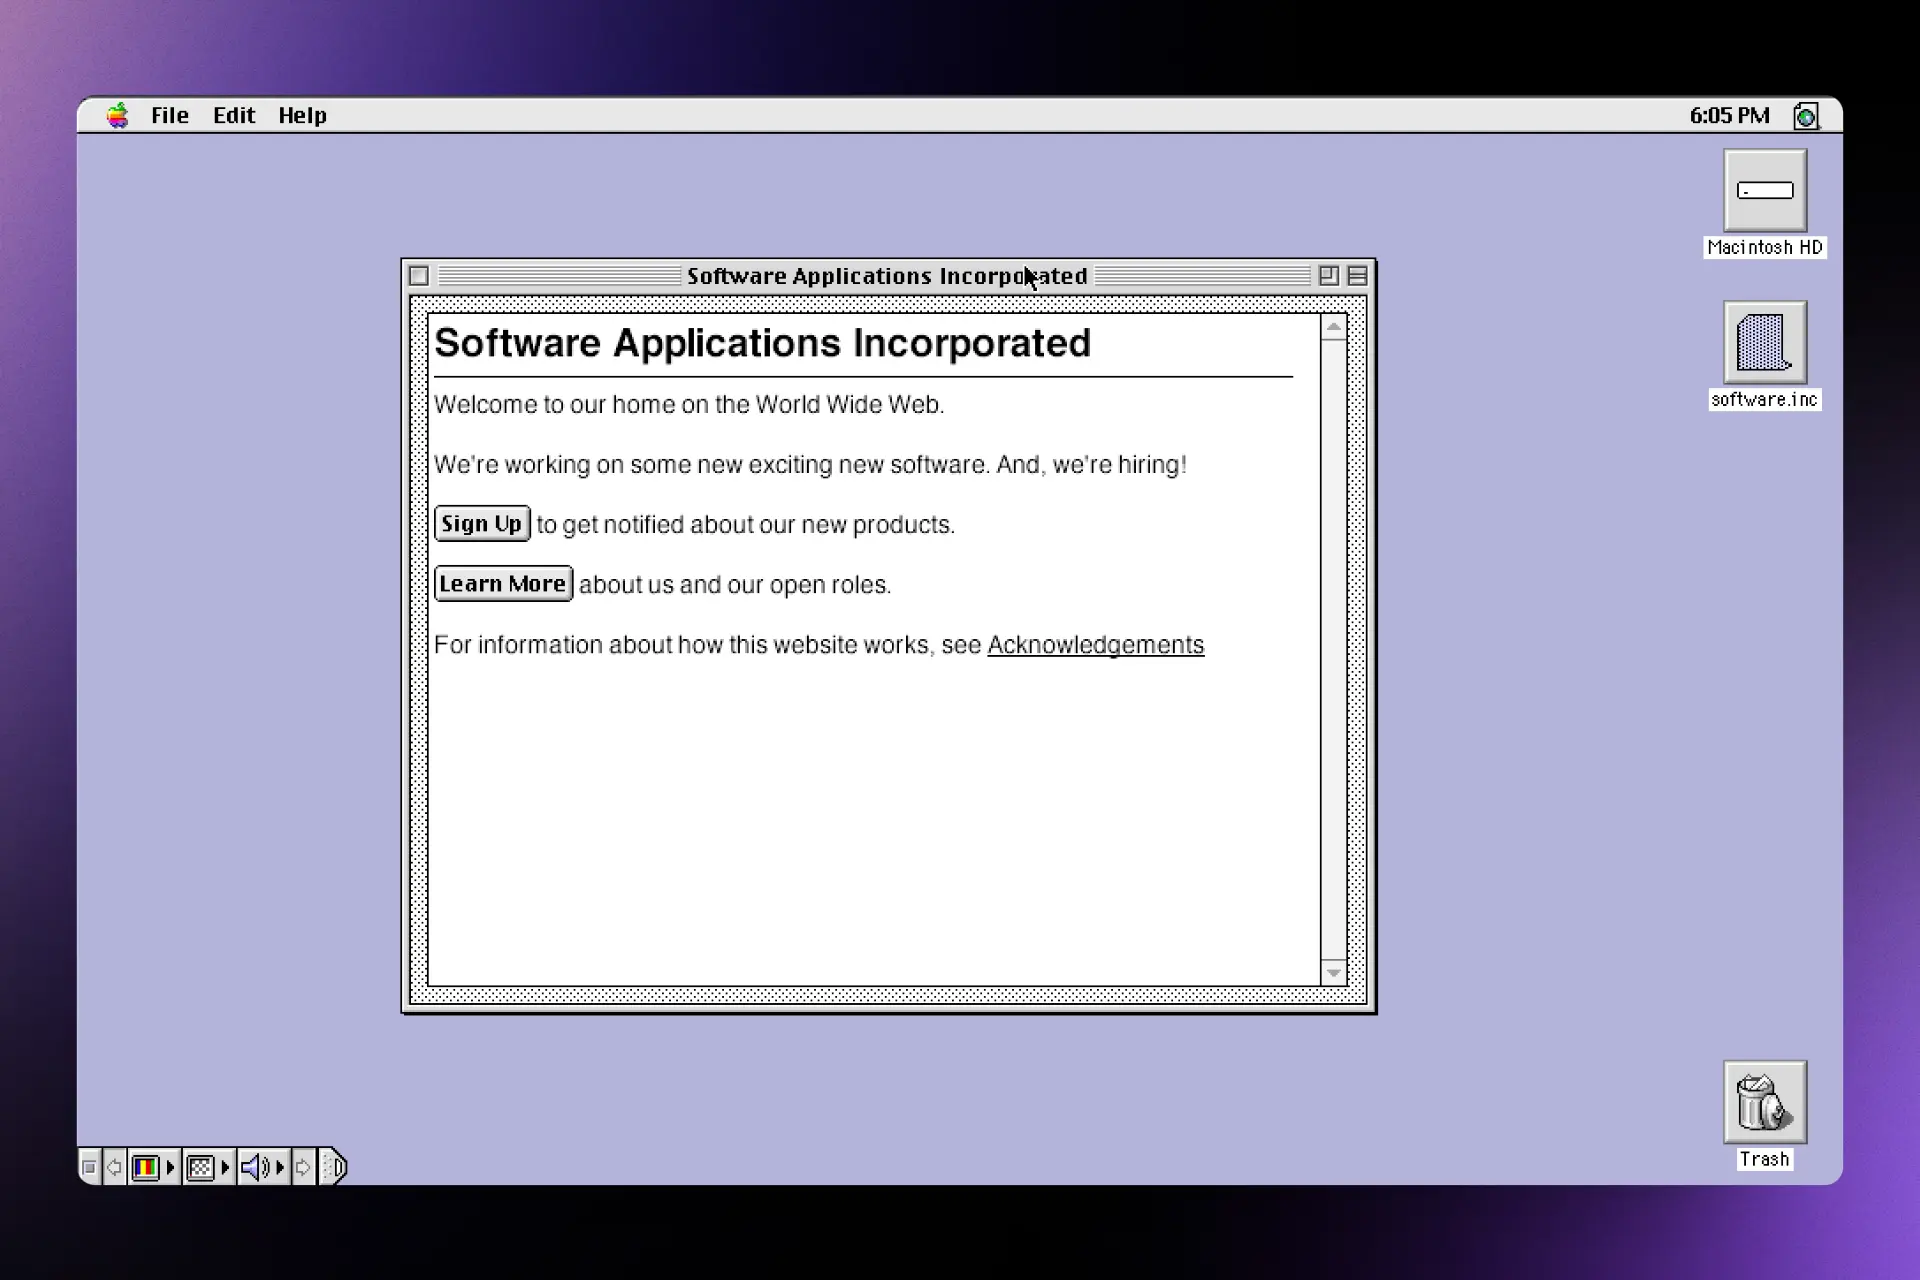Open the application switcher icon in the menu bar
Screen dimensions: 1920x1280
click(1806, 116)
